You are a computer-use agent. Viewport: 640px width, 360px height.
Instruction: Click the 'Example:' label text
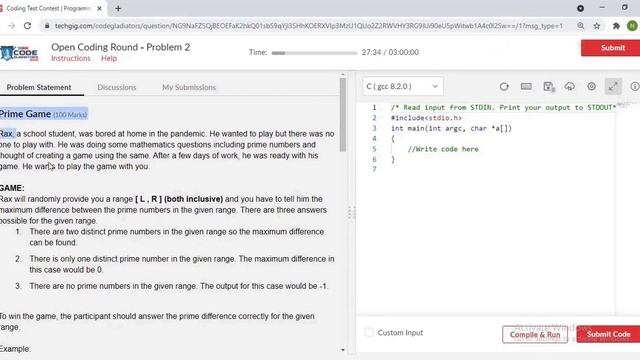tap(15, 349)
